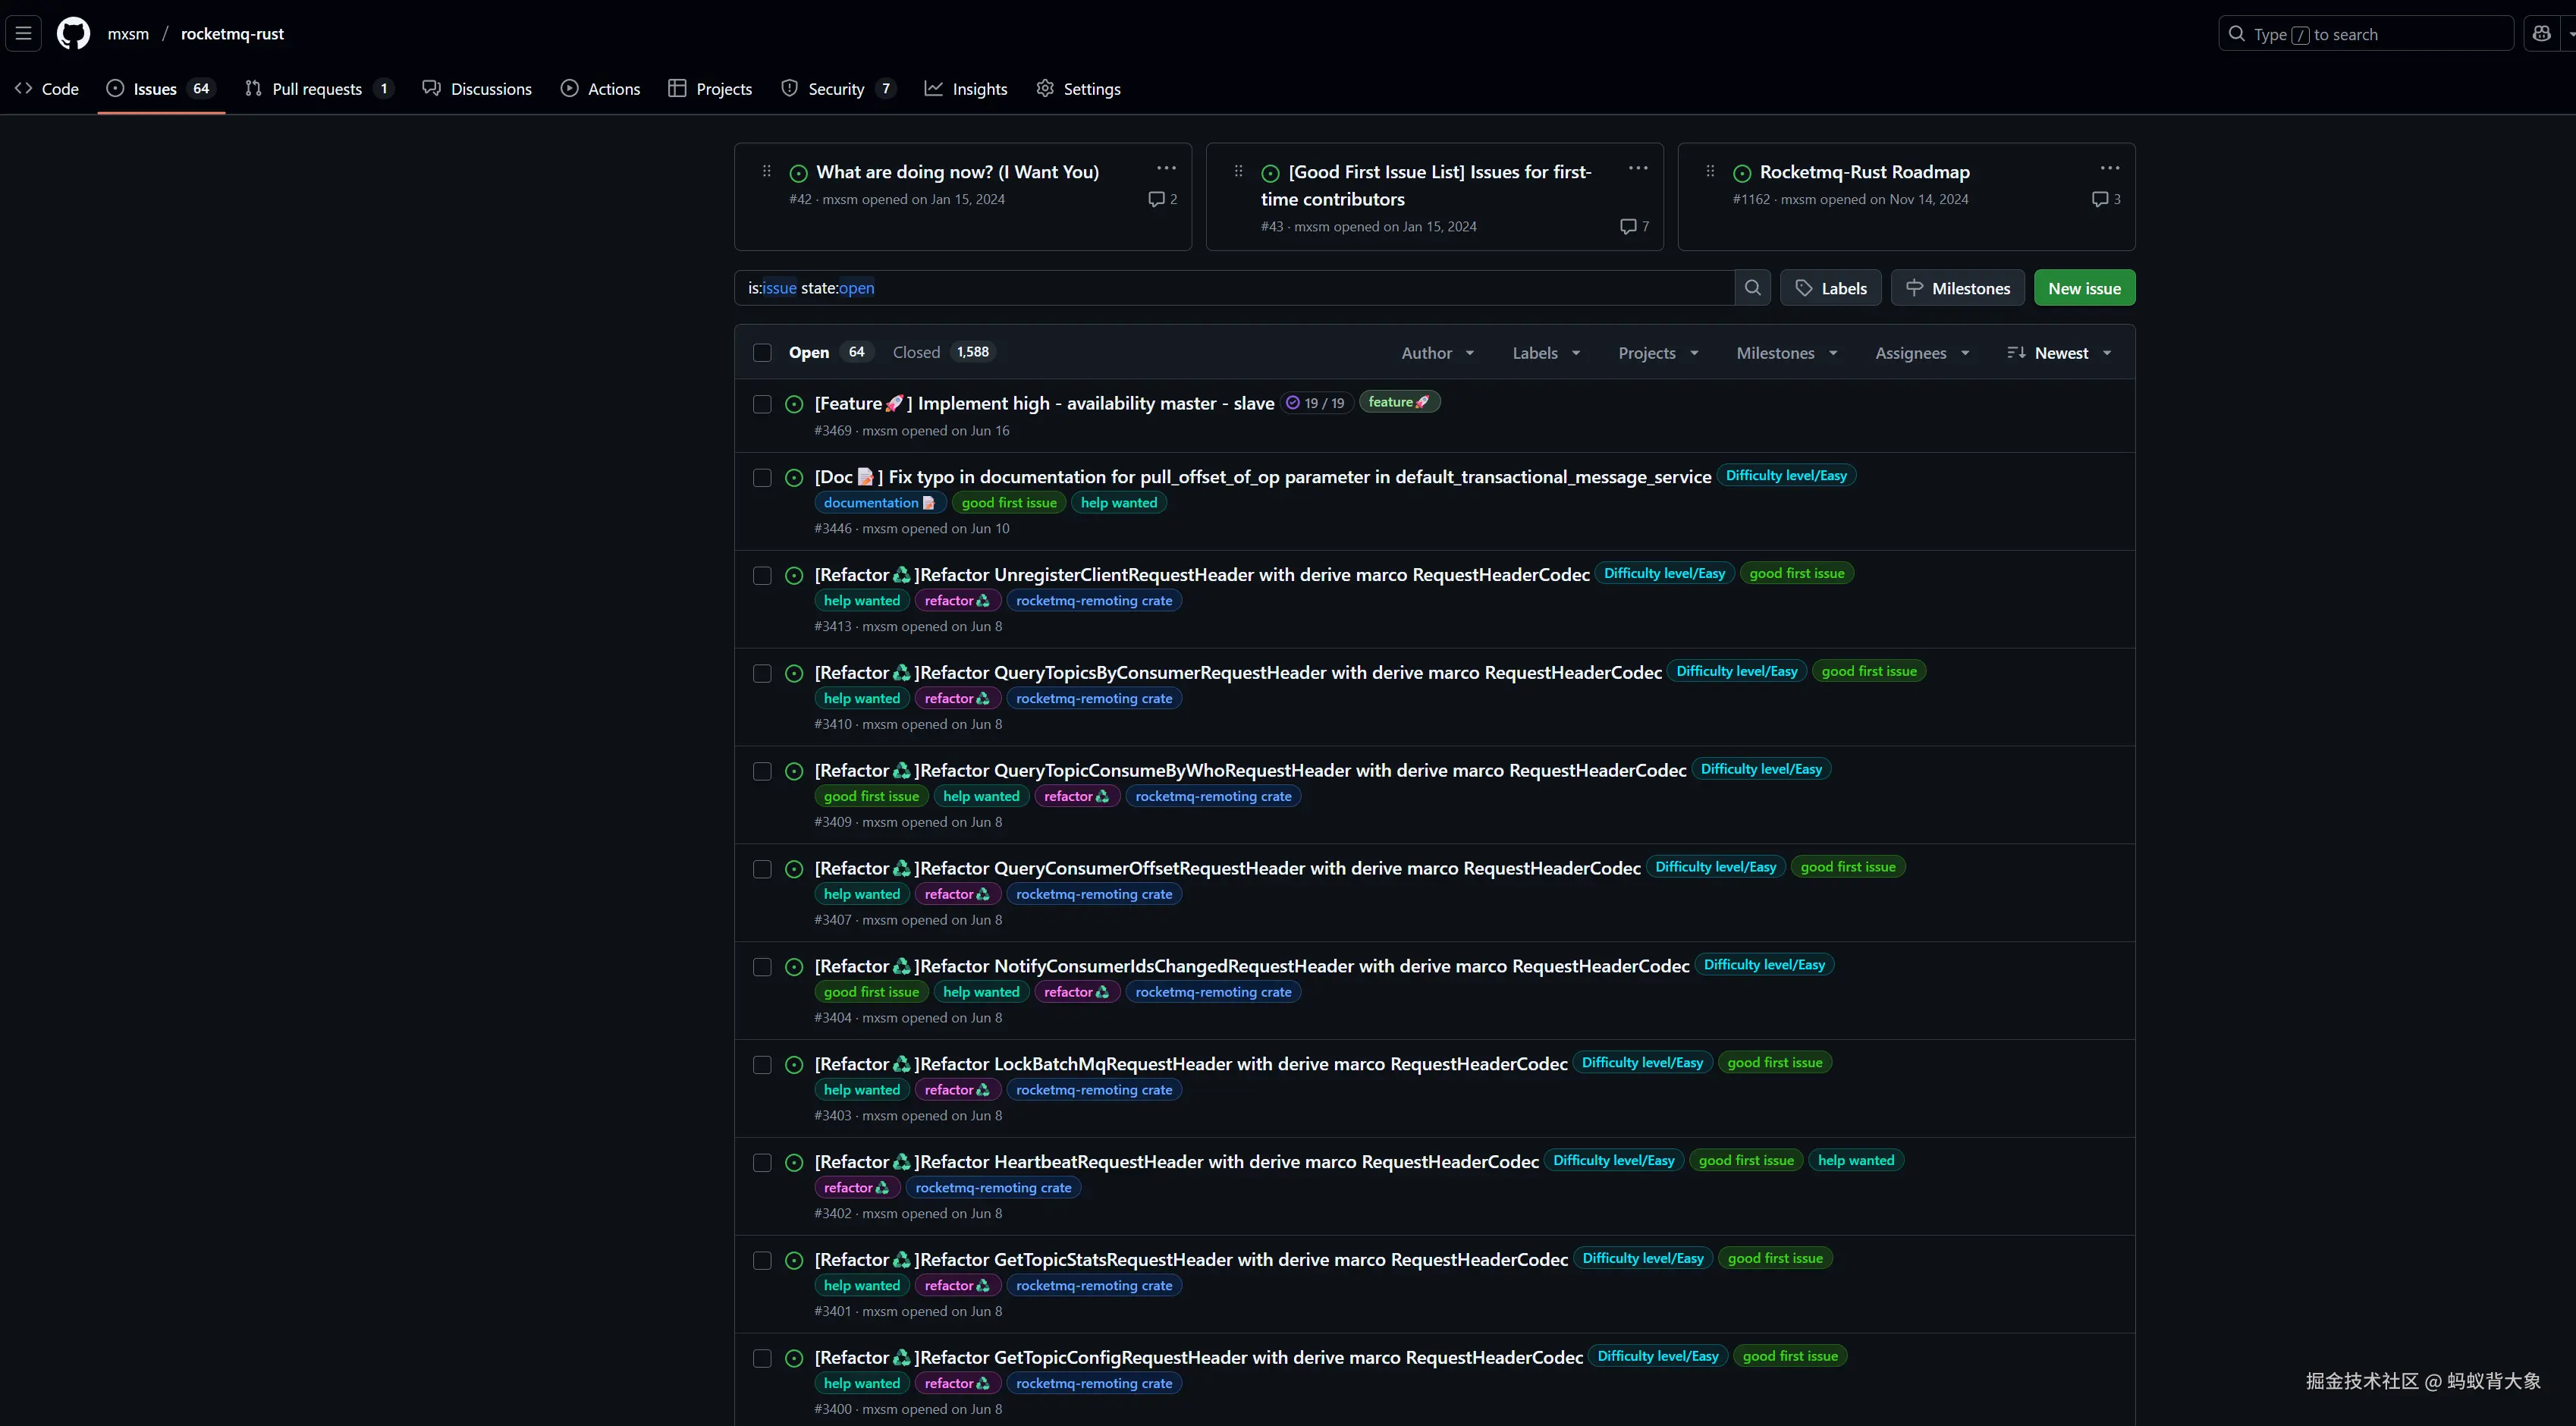
Task: Switch to the Insights tab
Action: click(966, 89)
